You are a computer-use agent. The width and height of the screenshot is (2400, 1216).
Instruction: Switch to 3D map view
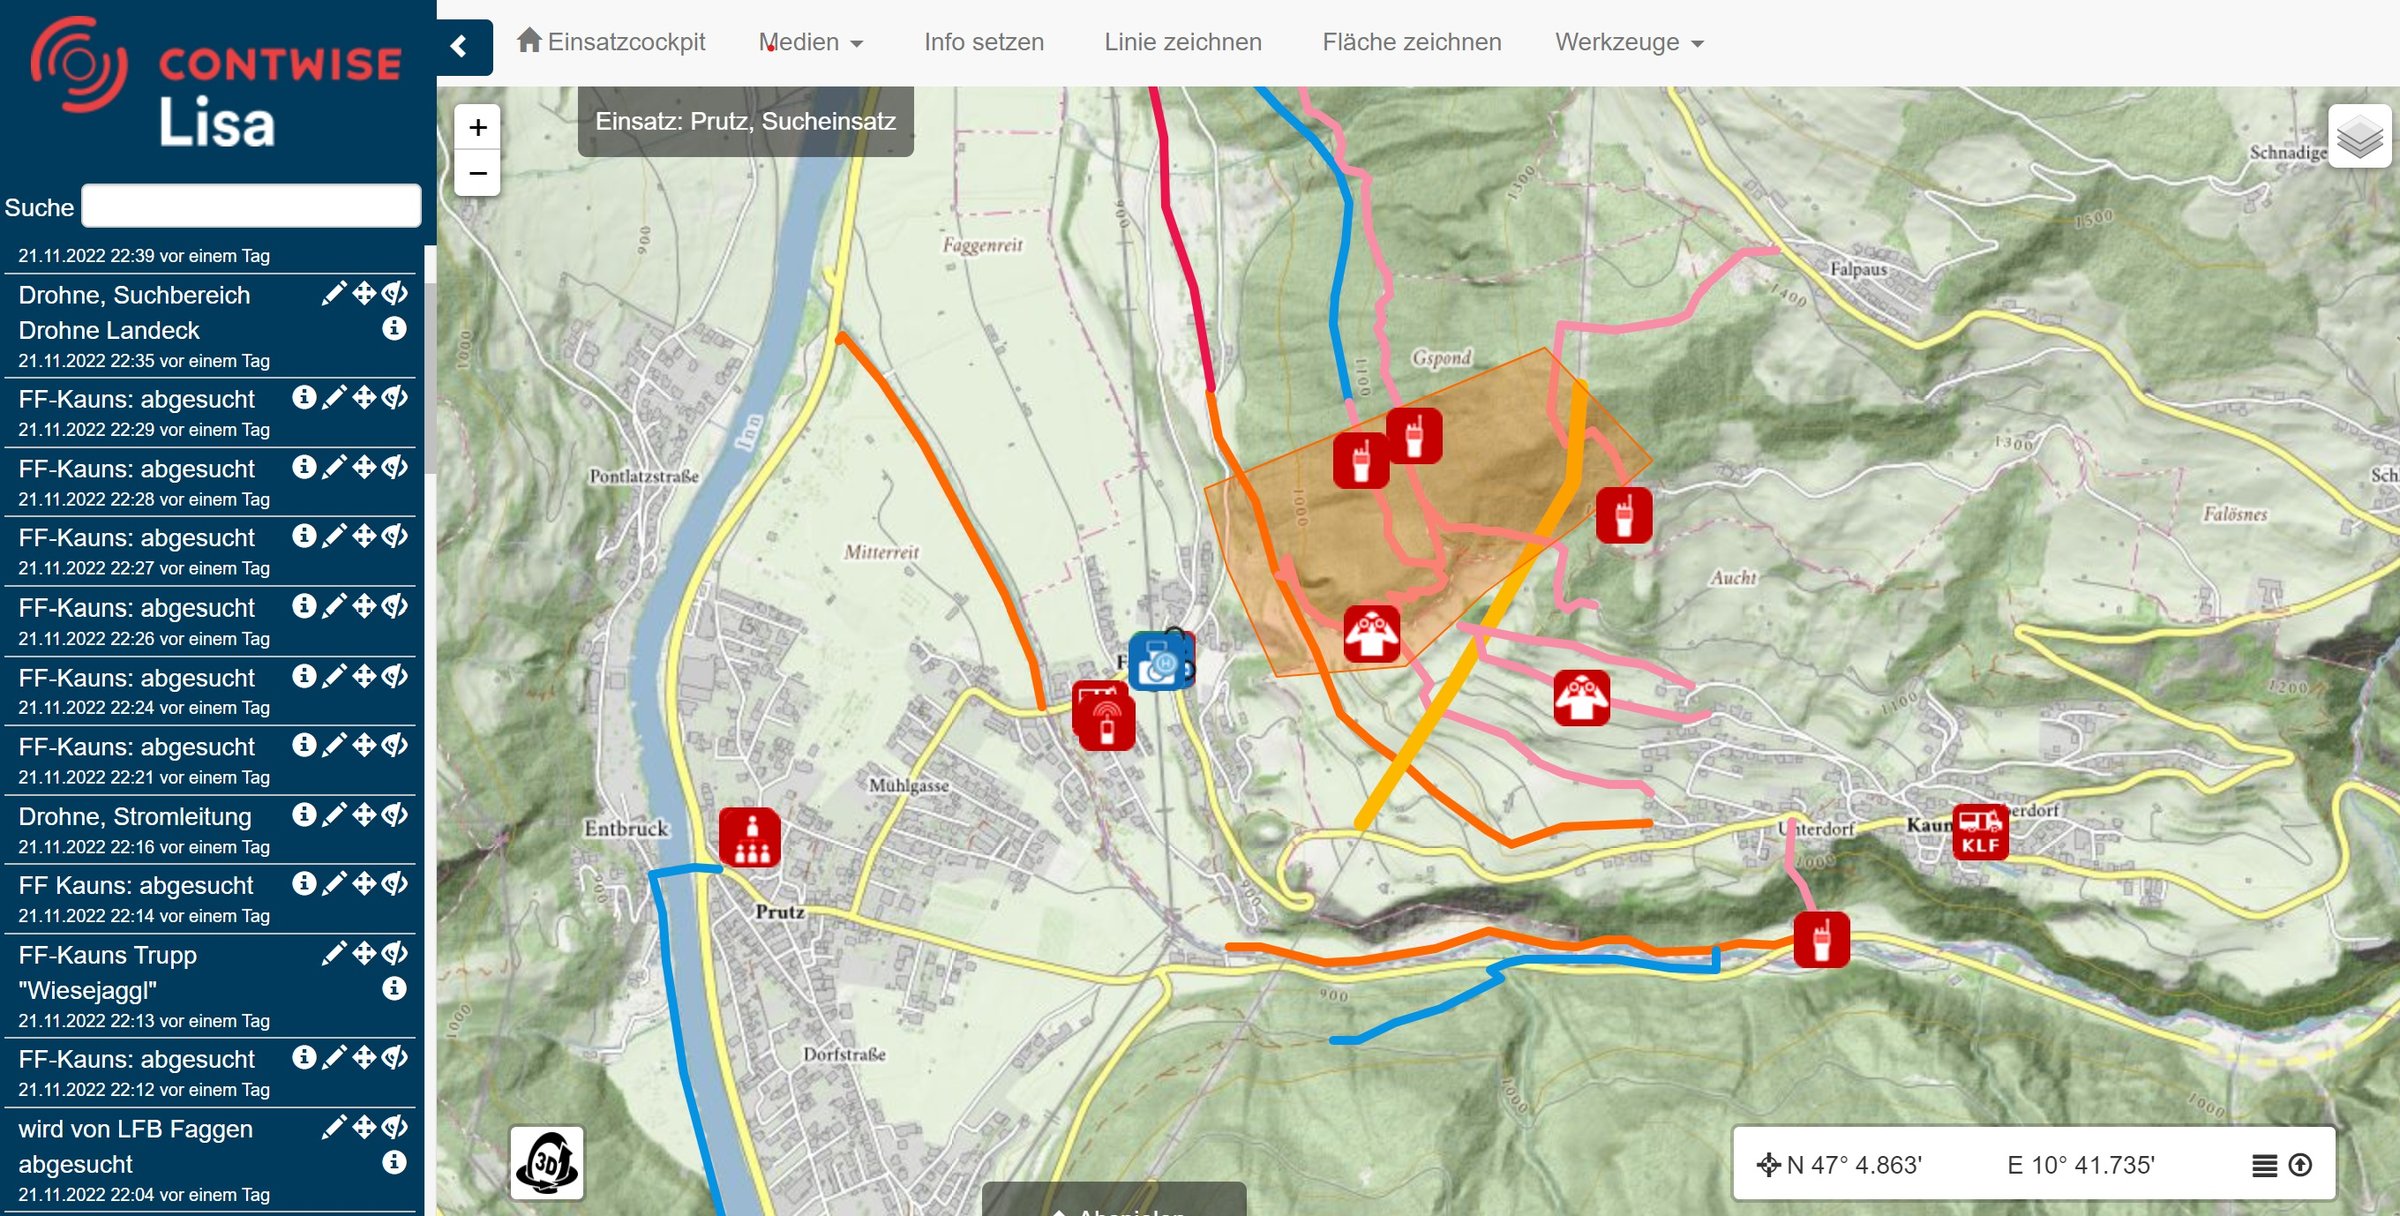point(547,1163)
